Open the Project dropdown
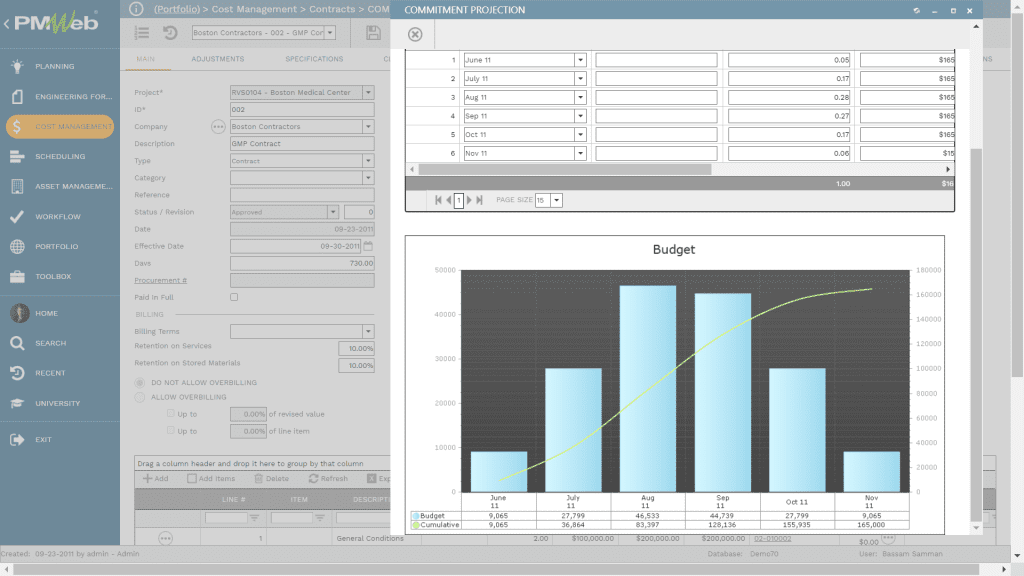 (x=368, y=93)
